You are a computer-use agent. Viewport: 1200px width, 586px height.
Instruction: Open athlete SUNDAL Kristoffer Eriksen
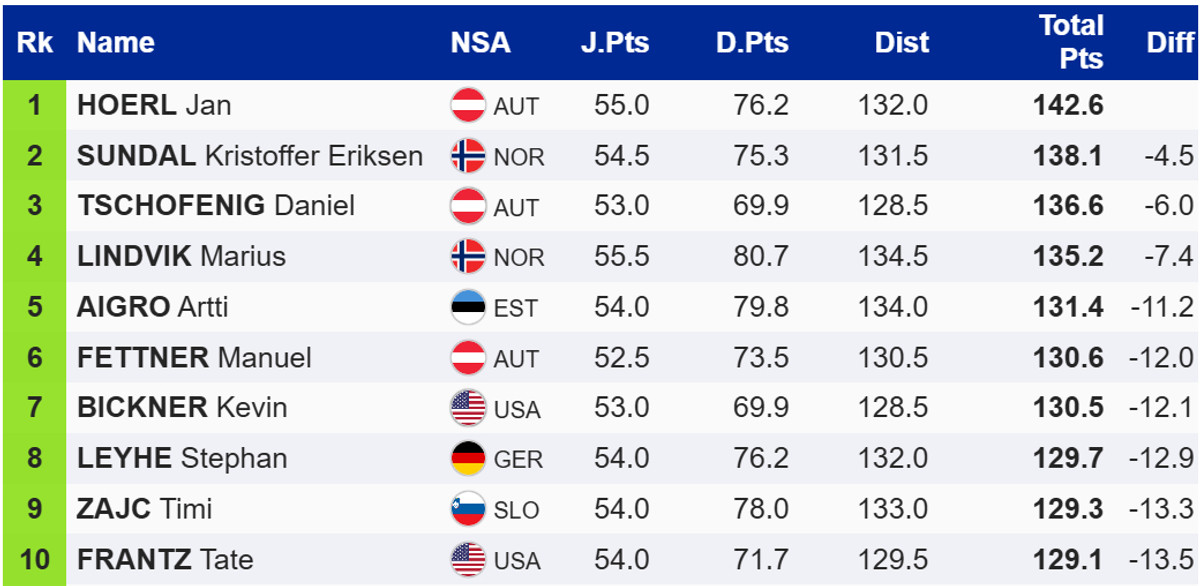pyautogui.click(x=249, y=156)
